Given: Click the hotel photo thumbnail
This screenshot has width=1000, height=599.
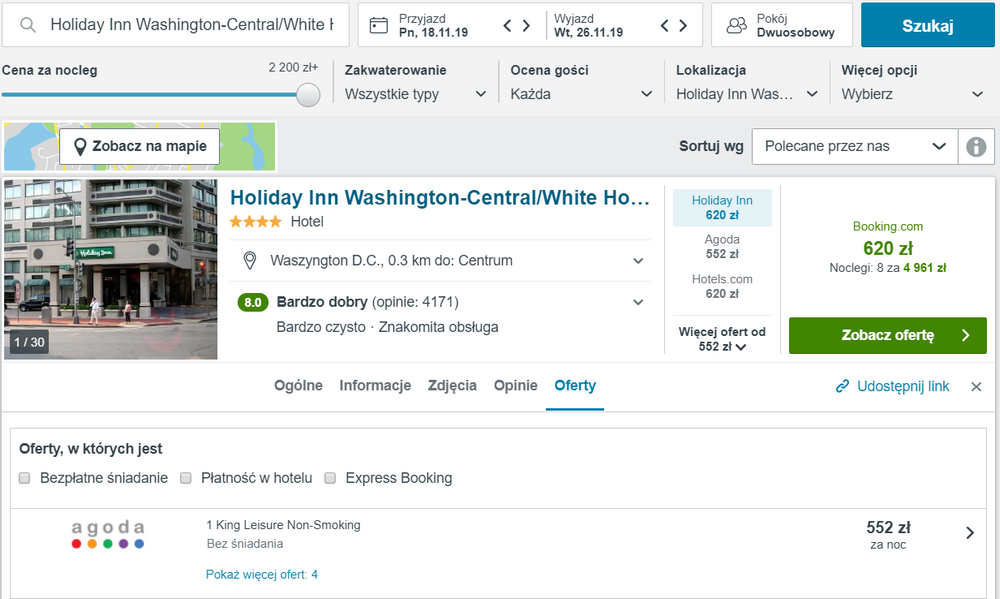Looking at the screenshot, I should (x=110, y=269).
